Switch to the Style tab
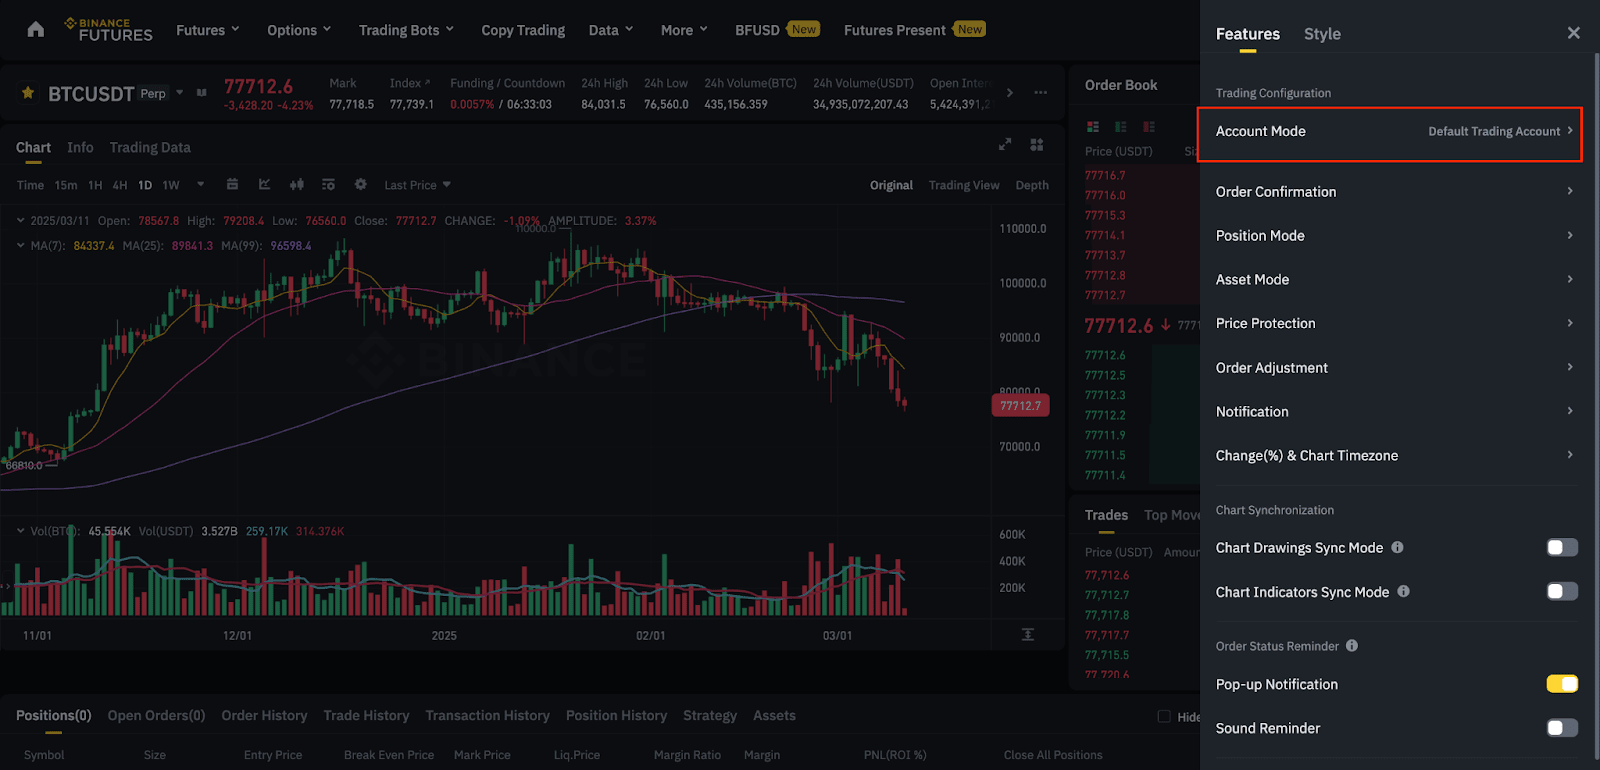Viewport: 1600px width, 770px height. click(1322, 34)
